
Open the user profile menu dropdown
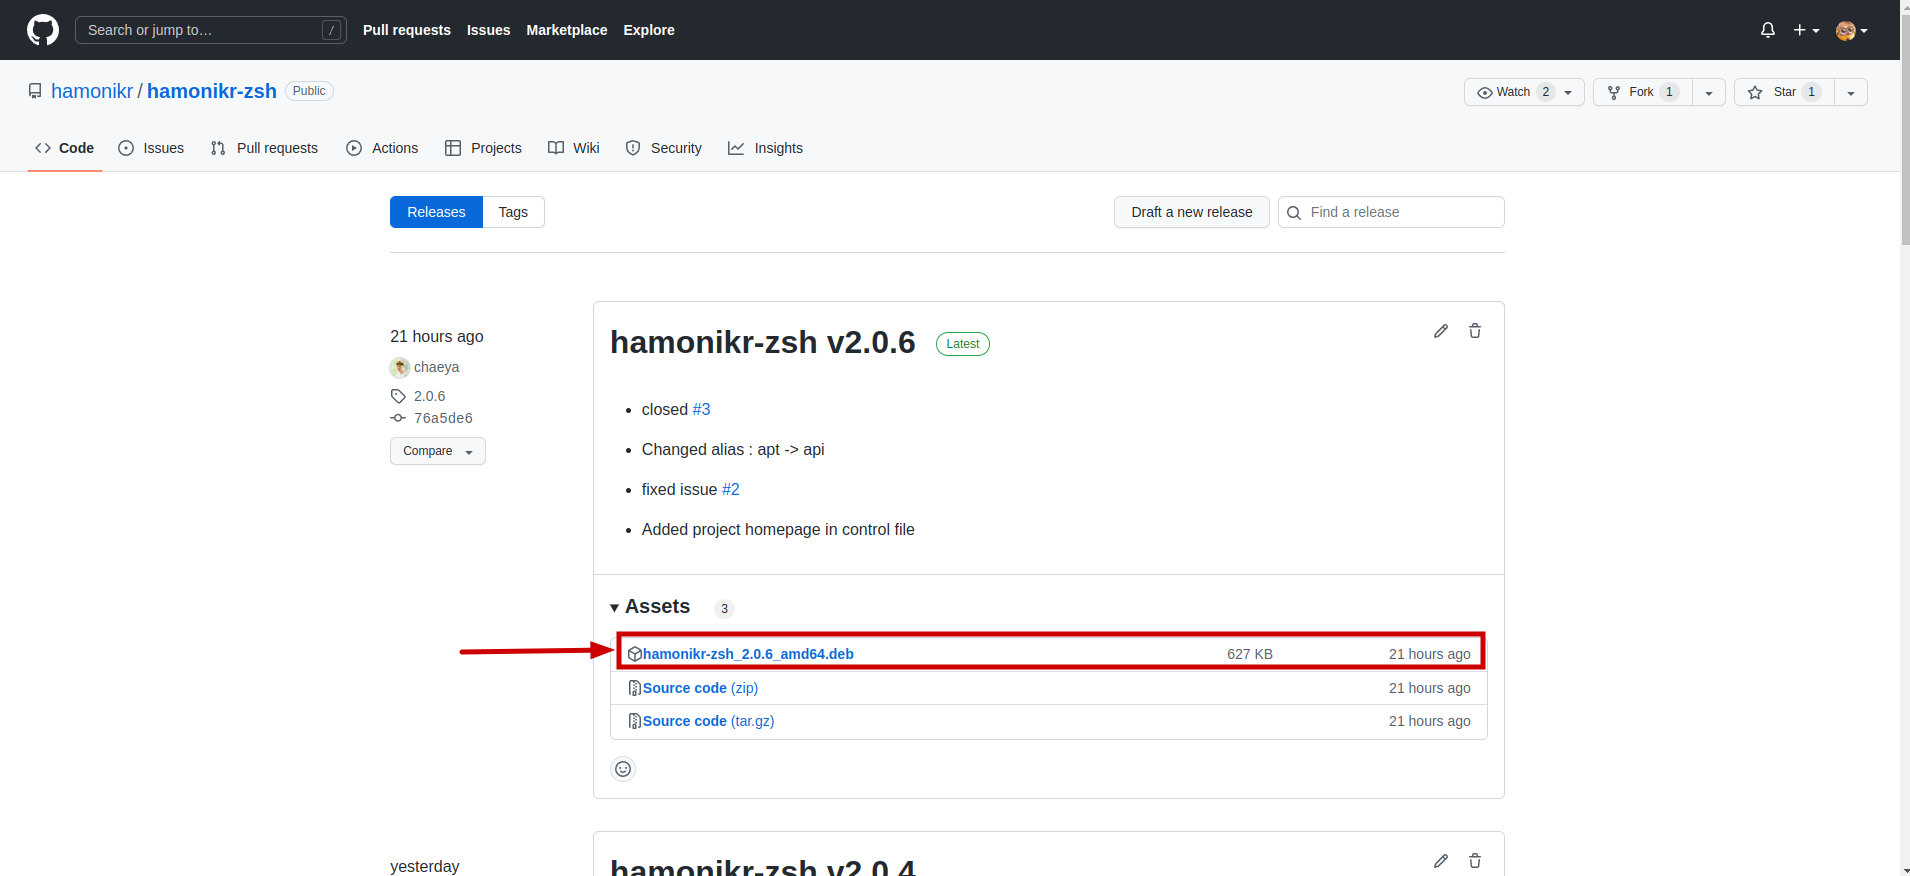pos(1851,30)
